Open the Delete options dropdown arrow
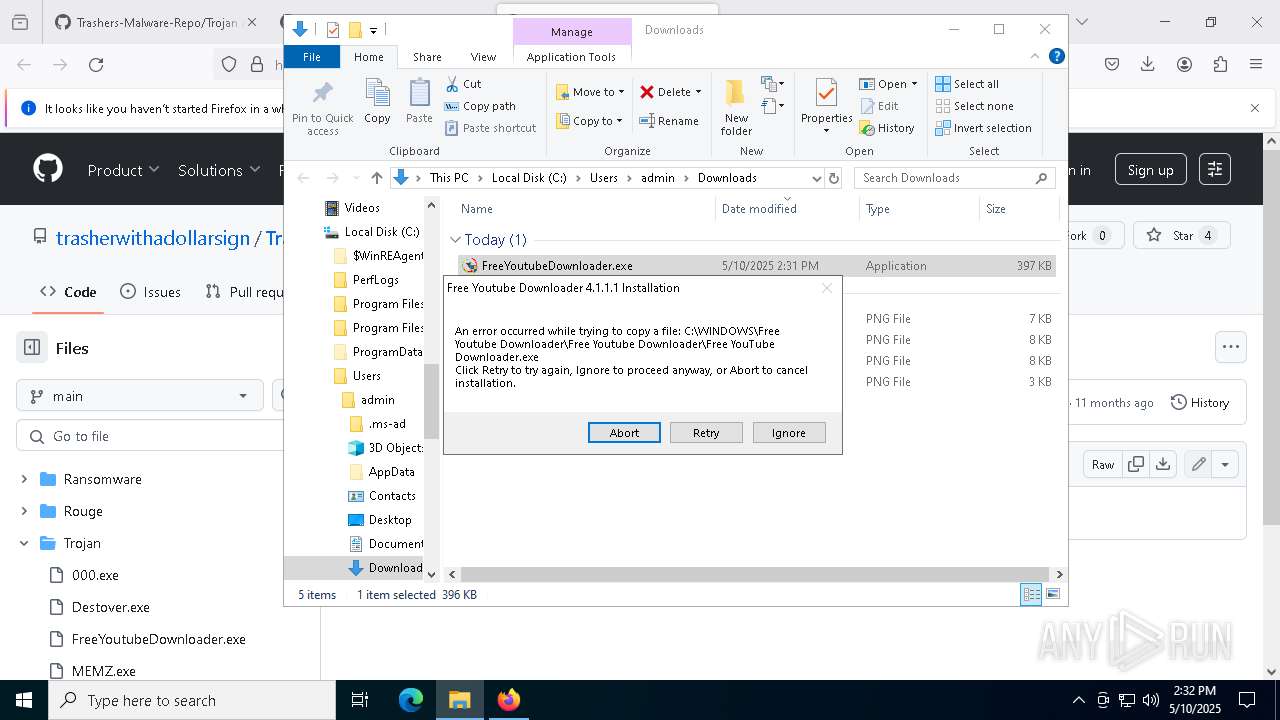 (698, 92)
